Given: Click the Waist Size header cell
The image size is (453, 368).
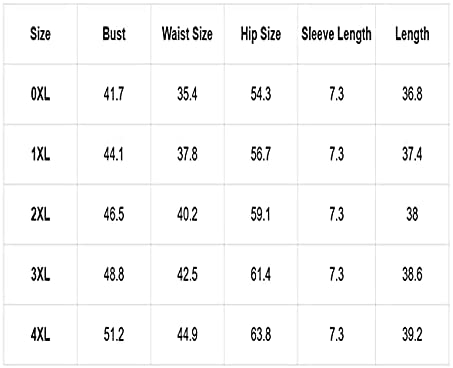Looking at the screenshot, I should coord(187,34).
